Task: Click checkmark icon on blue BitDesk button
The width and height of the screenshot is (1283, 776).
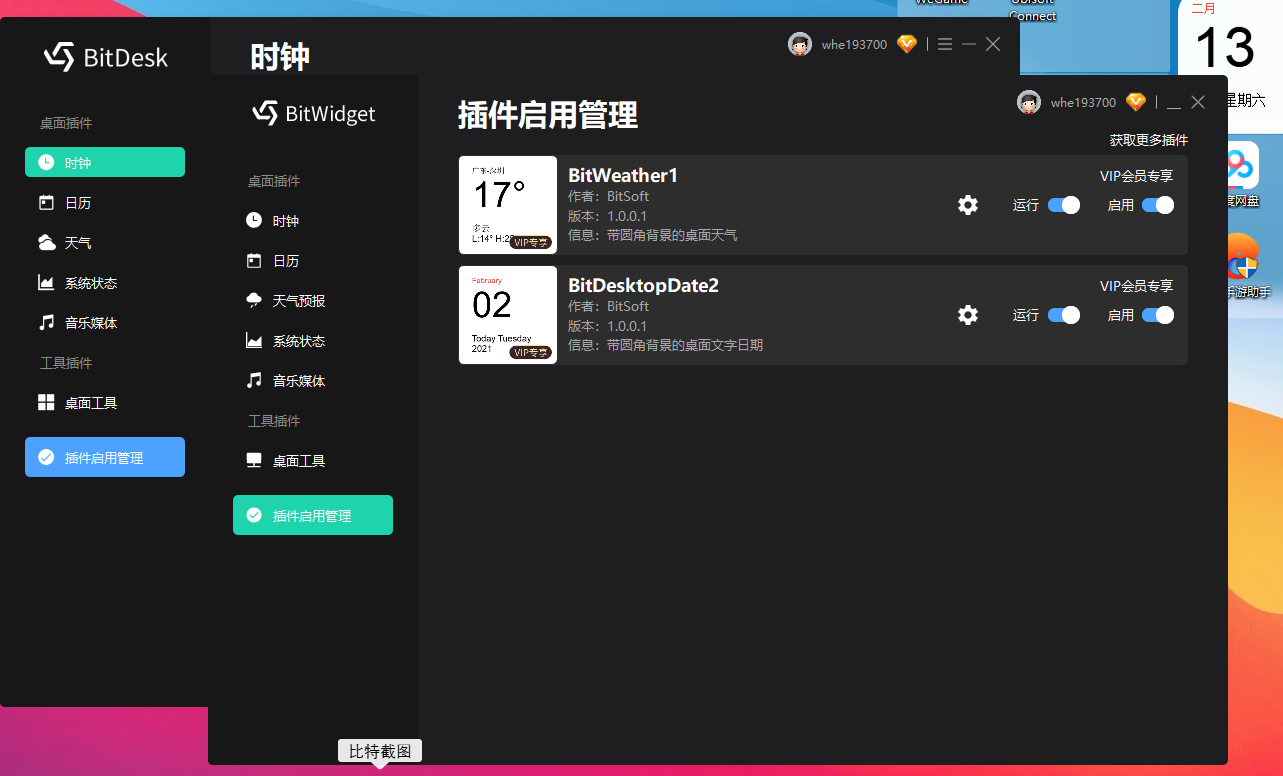Action: coord(46,457)
